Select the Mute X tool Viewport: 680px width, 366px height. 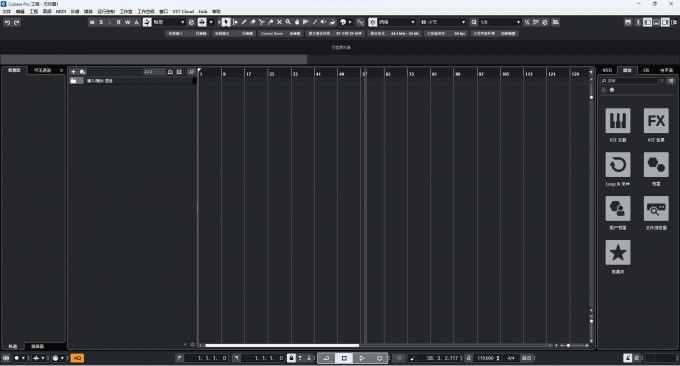(x=279, y=22)
